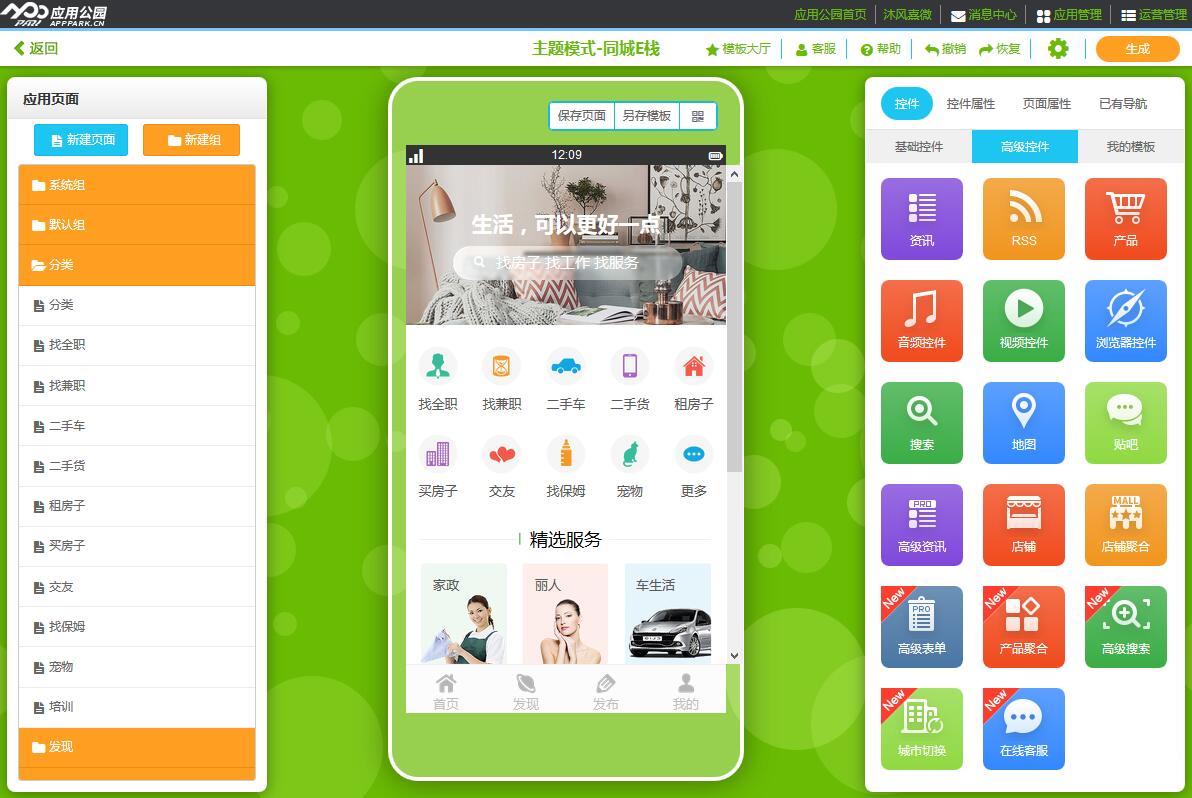
Task: Switch to the 页面属性 tab
Action: [1046, 103]
